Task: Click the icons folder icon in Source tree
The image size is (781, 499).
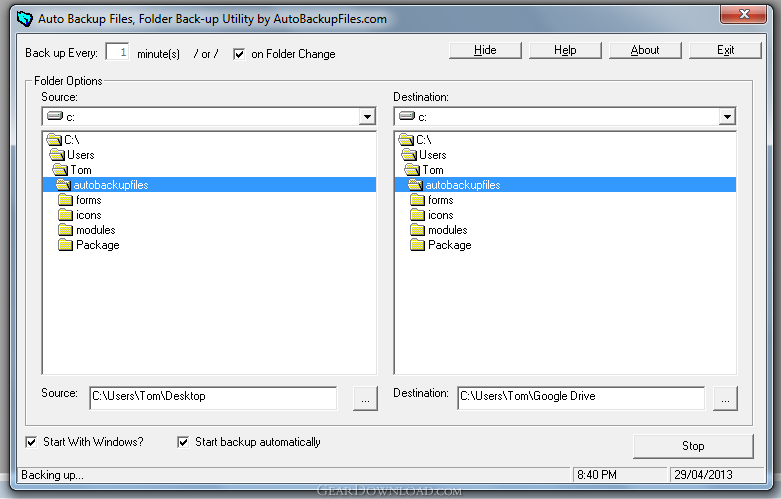Action: 65,215
